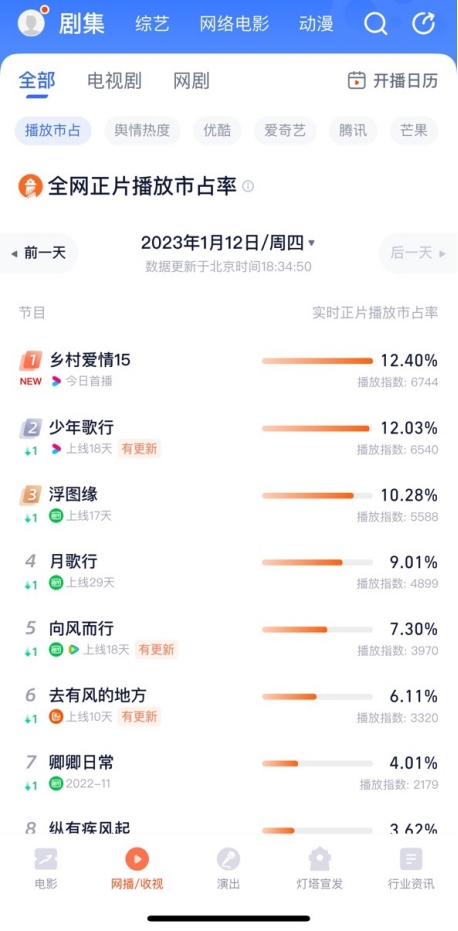
Task: Tap the share arrow icon
Action: click(x=424, y=24)
